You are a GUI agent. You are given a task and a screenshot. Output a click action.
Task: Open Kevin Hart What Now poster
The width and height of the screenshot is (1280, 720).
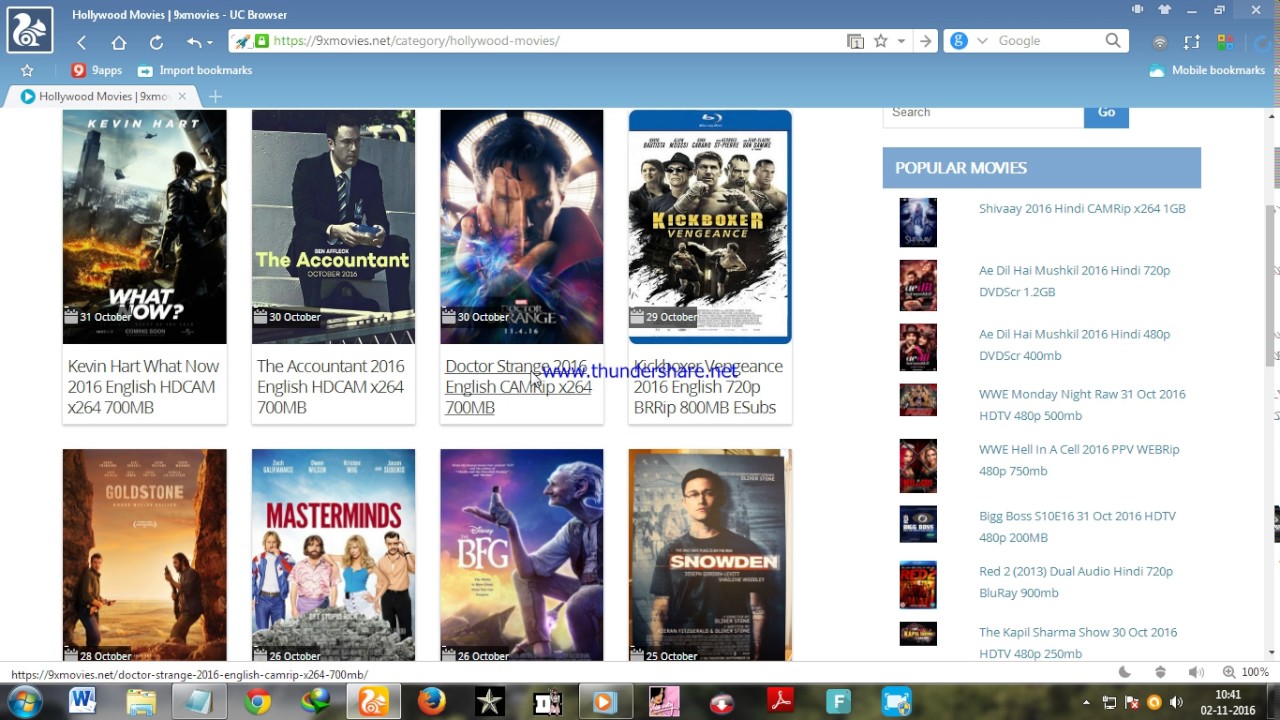click(x=145, y=226)
